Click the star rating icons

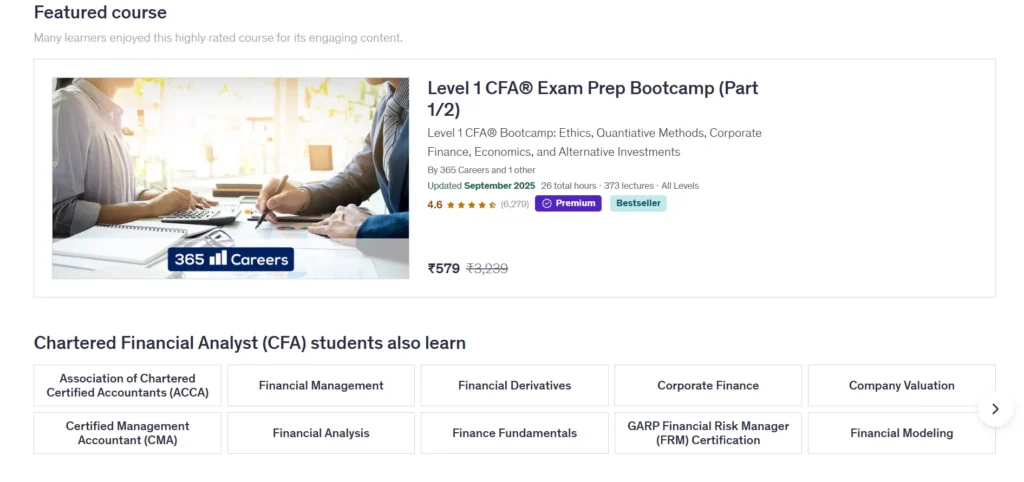pyautogui.click(x=471, y=205)
